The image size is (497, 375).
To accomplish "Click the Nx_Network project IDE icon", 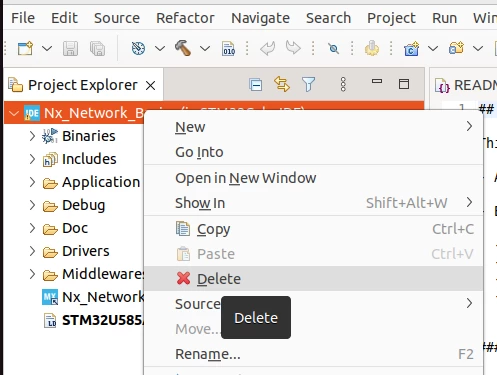I will pos(32,113).
